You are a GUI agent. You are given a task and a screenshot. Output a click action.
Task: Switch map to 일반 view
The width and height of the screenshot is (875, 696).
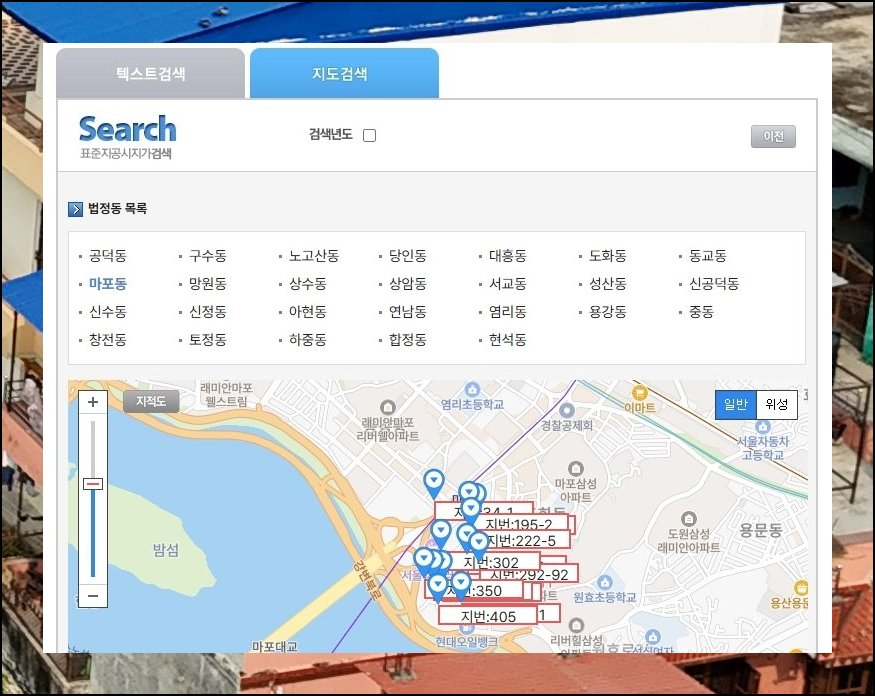pyautogui.click(x=735, y=405)
